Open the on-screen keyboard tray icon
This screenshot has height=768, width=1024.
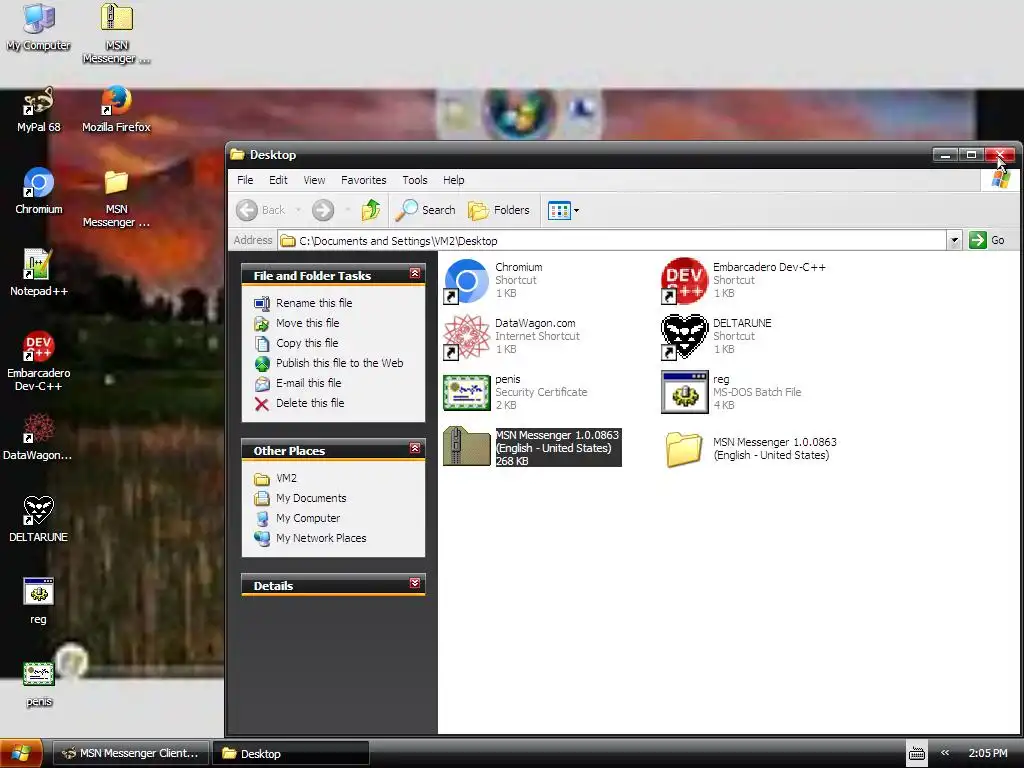(916, 754)
